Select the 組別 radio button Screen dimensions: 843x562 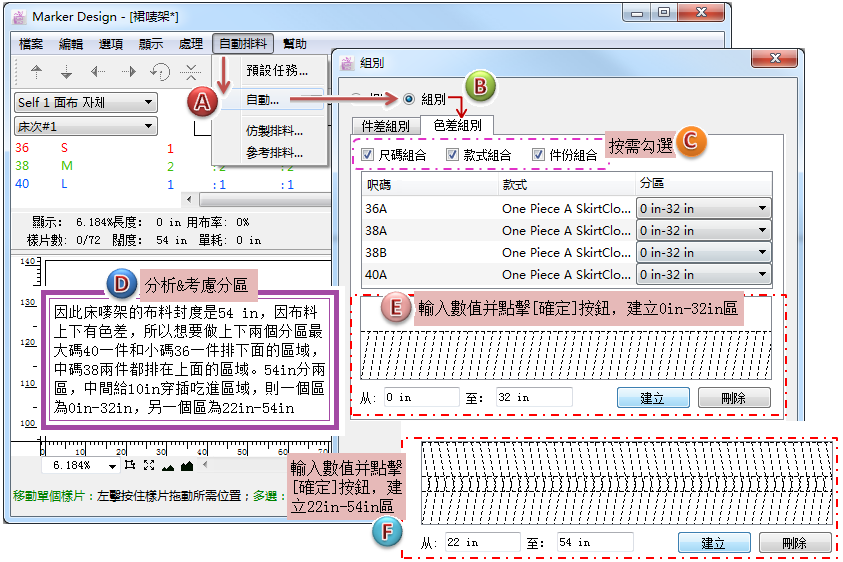pyautogui.click(x=408, y=99)
